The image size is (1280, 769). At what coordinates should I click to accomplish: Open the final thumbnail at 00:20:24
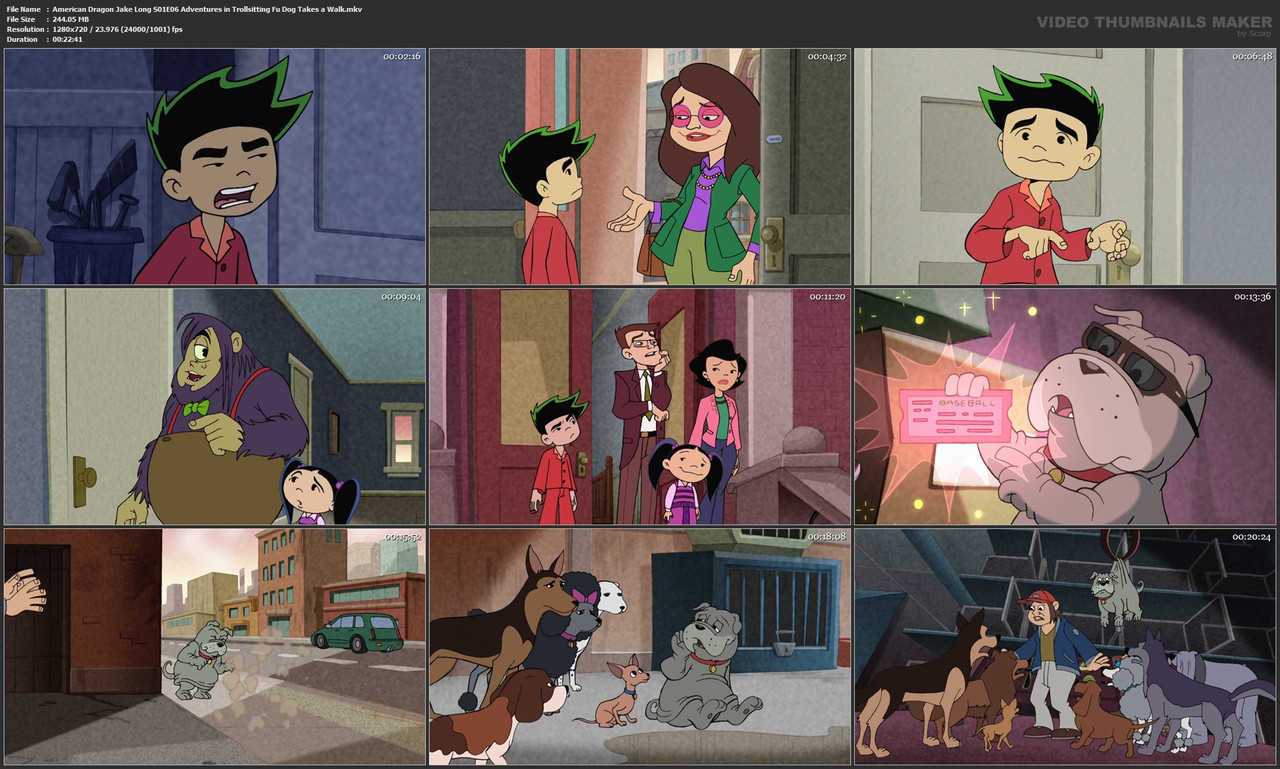tap(1064, 647)
